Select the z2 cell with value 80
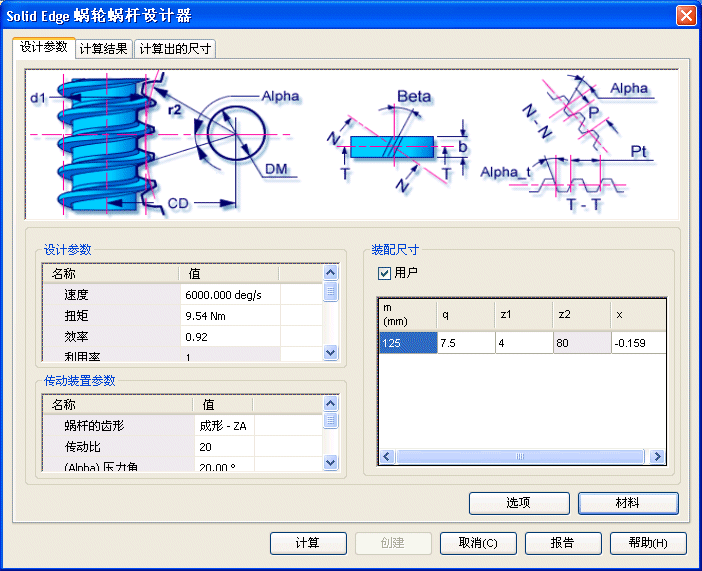The image size is (702, 571). coord(581,343)
